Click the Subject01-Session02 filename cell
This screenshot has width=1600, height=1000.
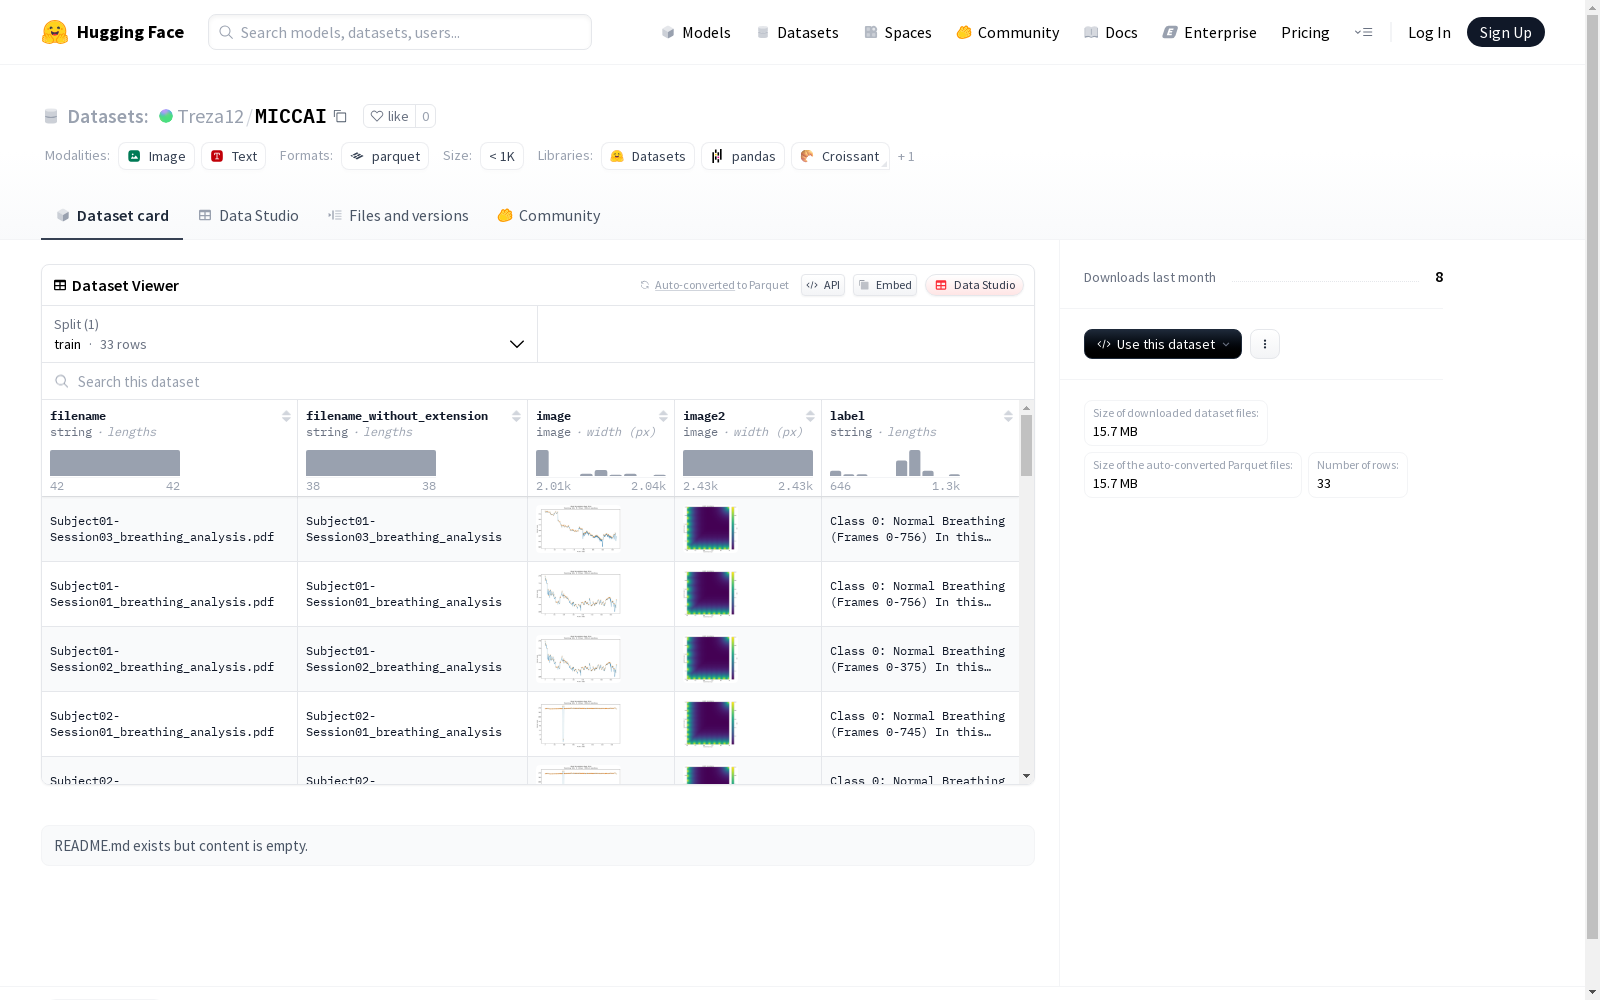169,659
